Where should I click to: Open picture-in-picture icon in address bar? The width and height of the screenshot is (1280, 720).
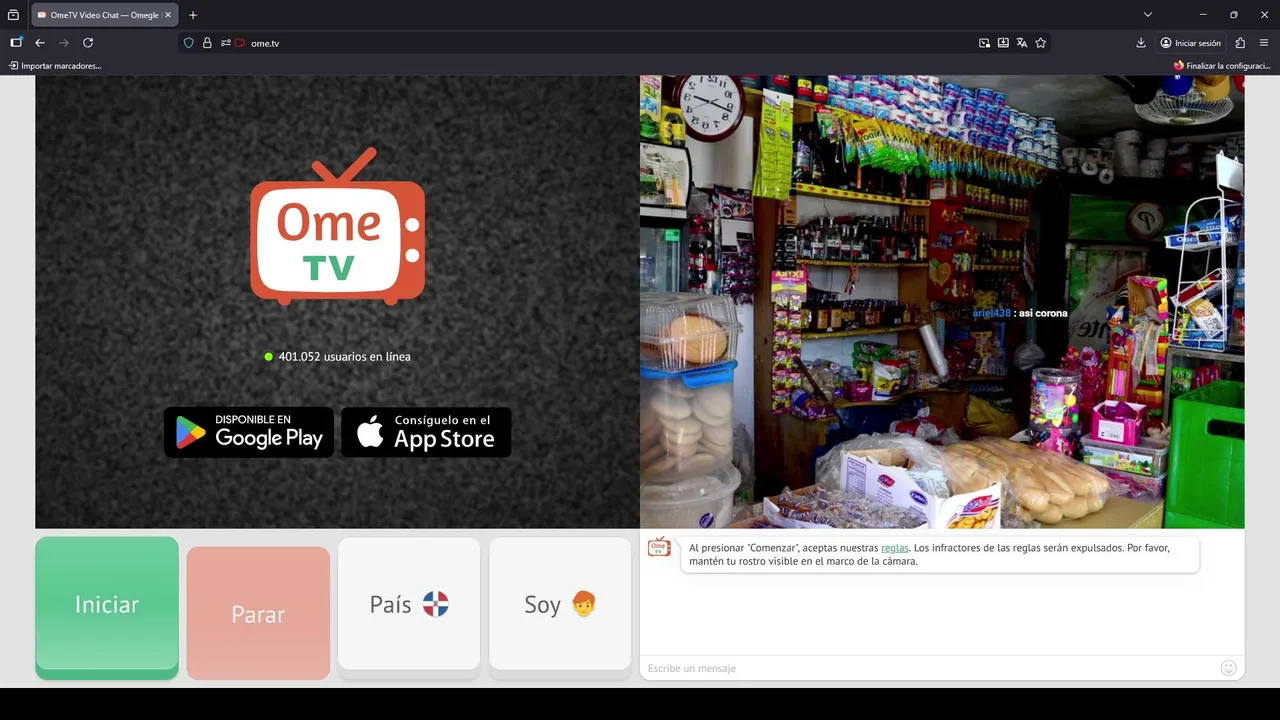click(985, 43)
